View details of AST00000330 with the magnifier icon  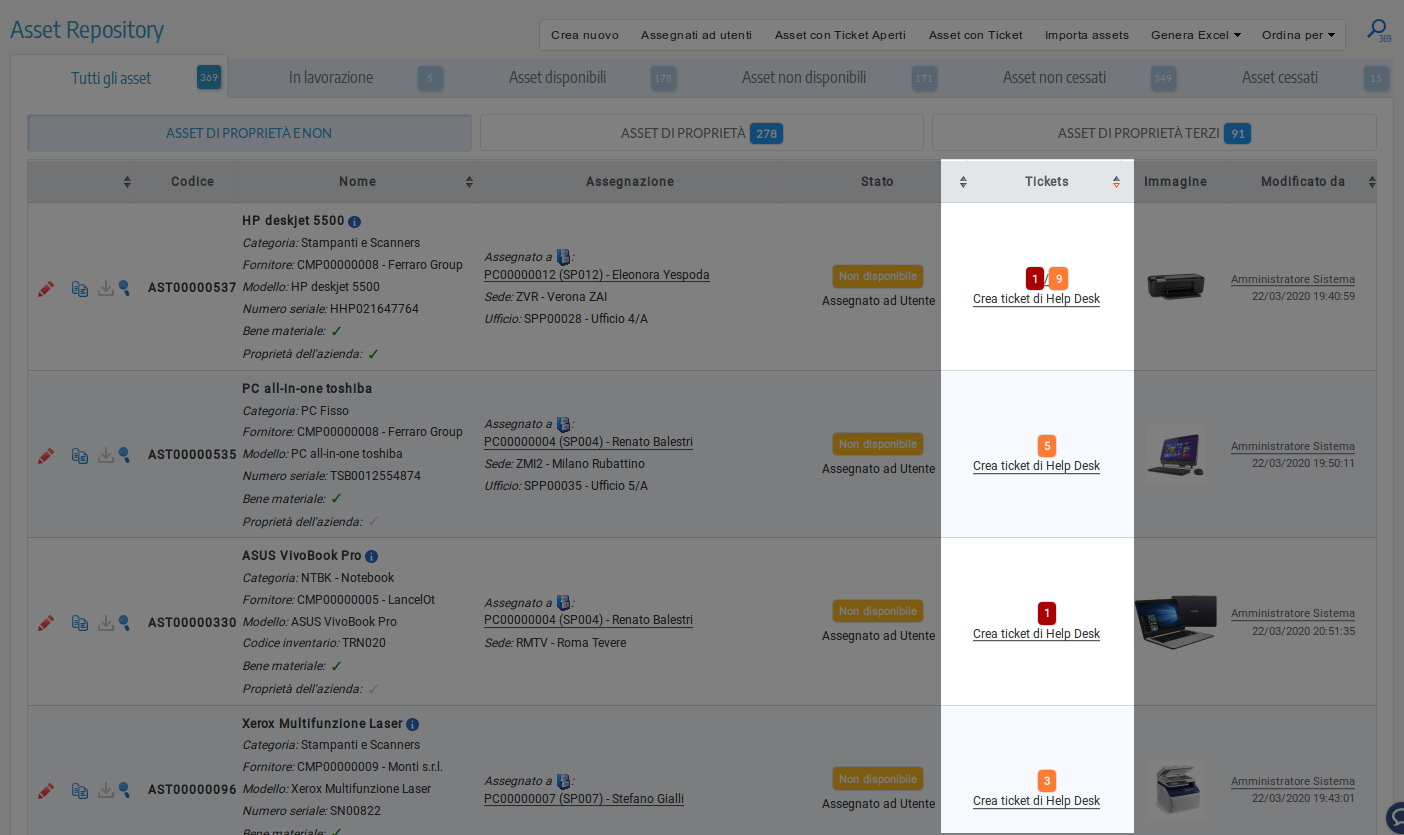click(124, 622)
